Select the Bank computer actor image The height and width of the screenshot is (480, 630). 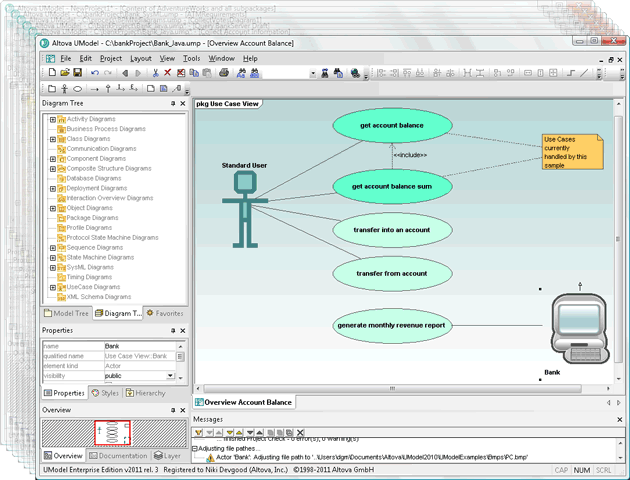coord(580,329)
